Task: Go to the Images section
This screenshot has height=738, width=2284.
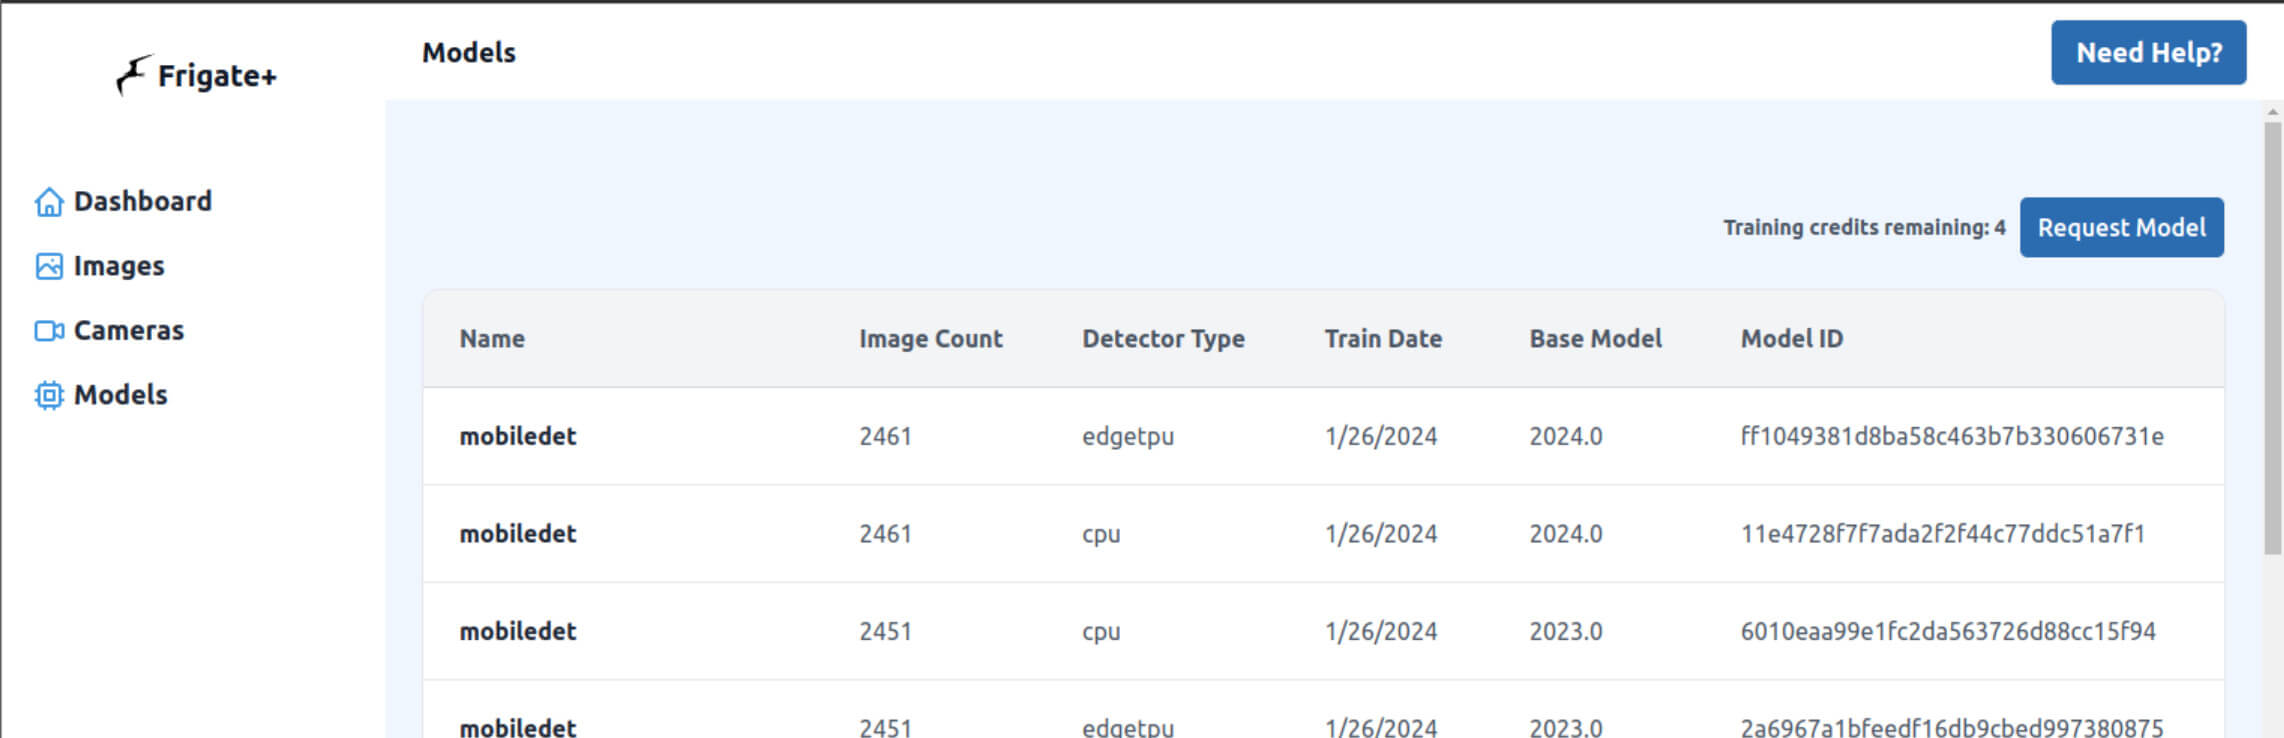Action: (x=119, y=266)
